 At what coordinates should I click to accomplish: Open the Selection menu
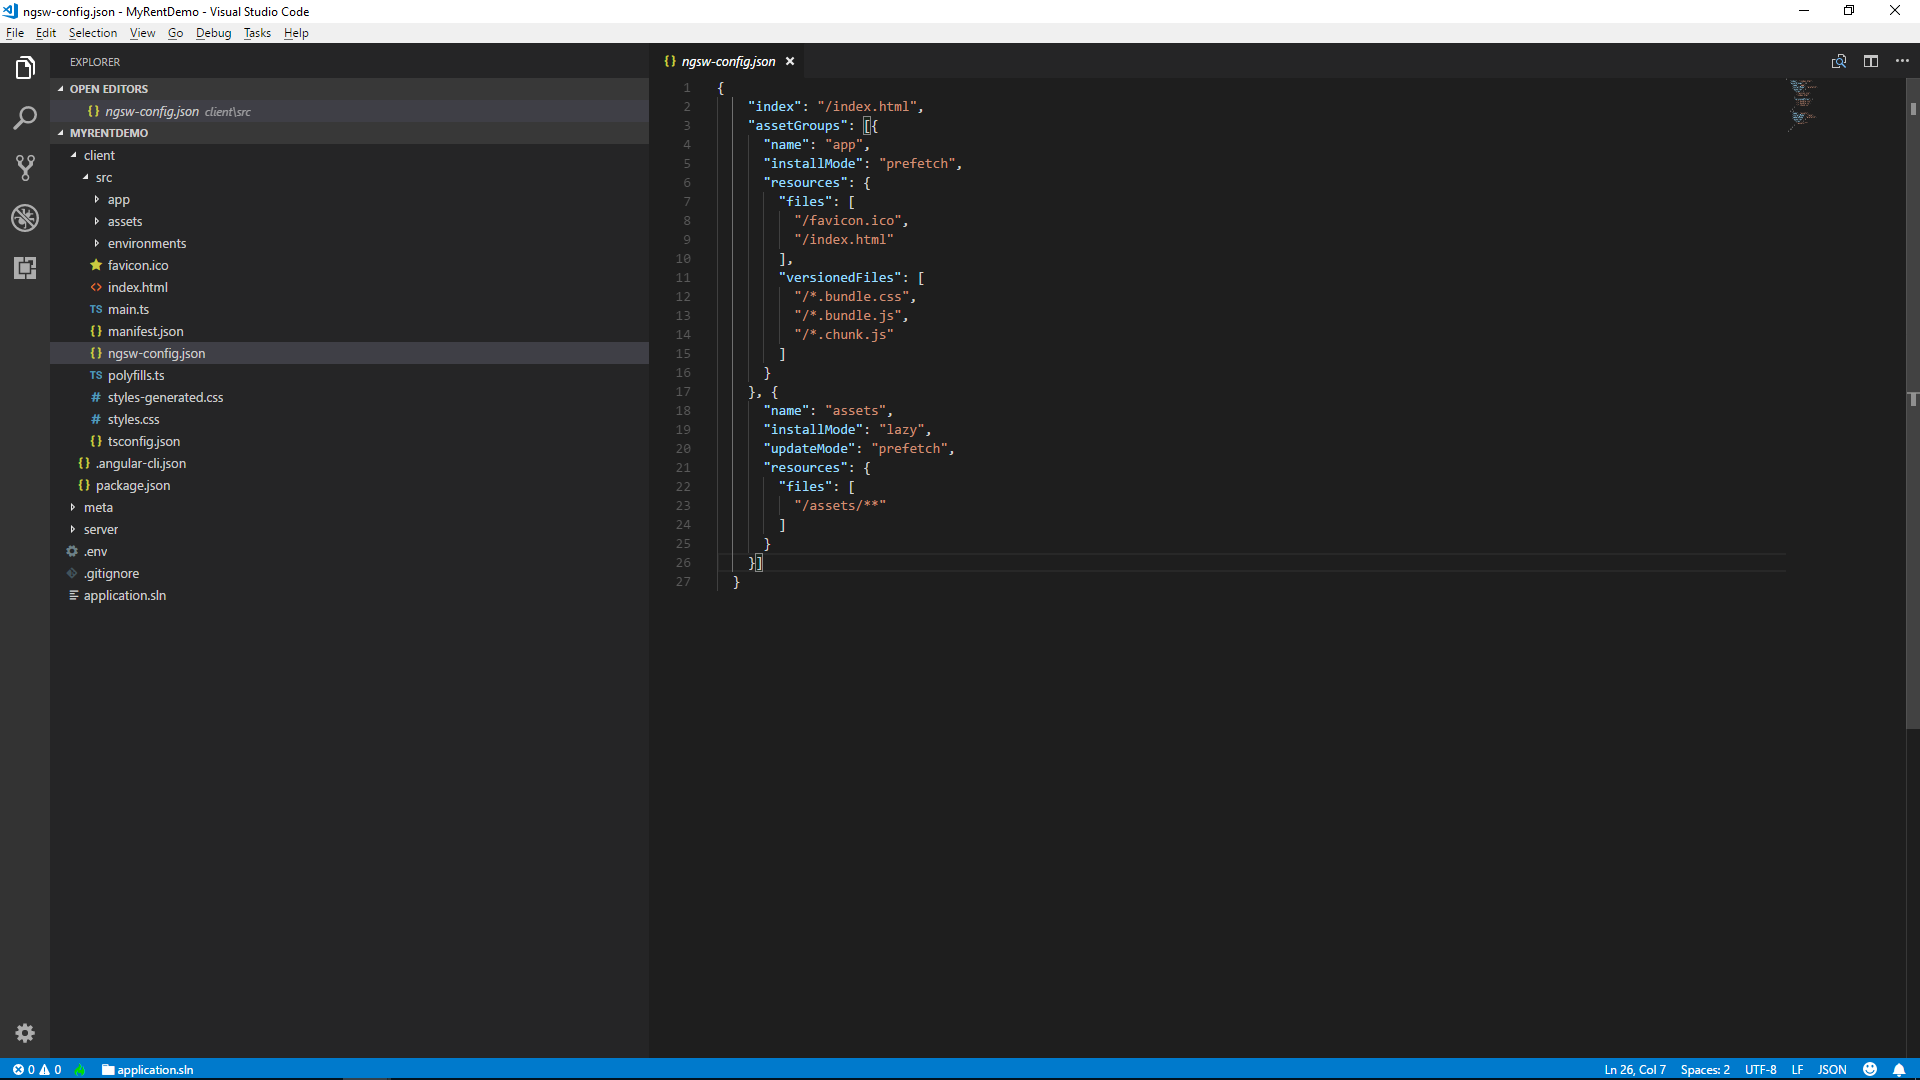pyautogui.click(x=93, y=33)
